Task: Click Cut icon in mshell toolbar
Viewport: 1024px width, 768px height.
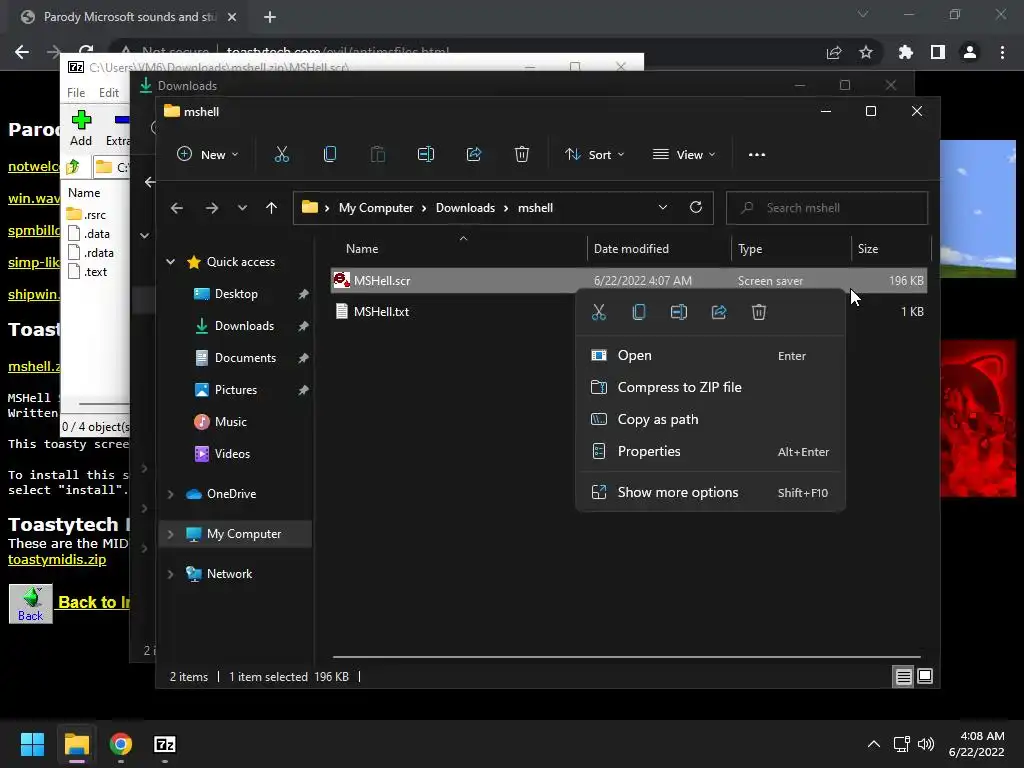Action: (281, 155)
